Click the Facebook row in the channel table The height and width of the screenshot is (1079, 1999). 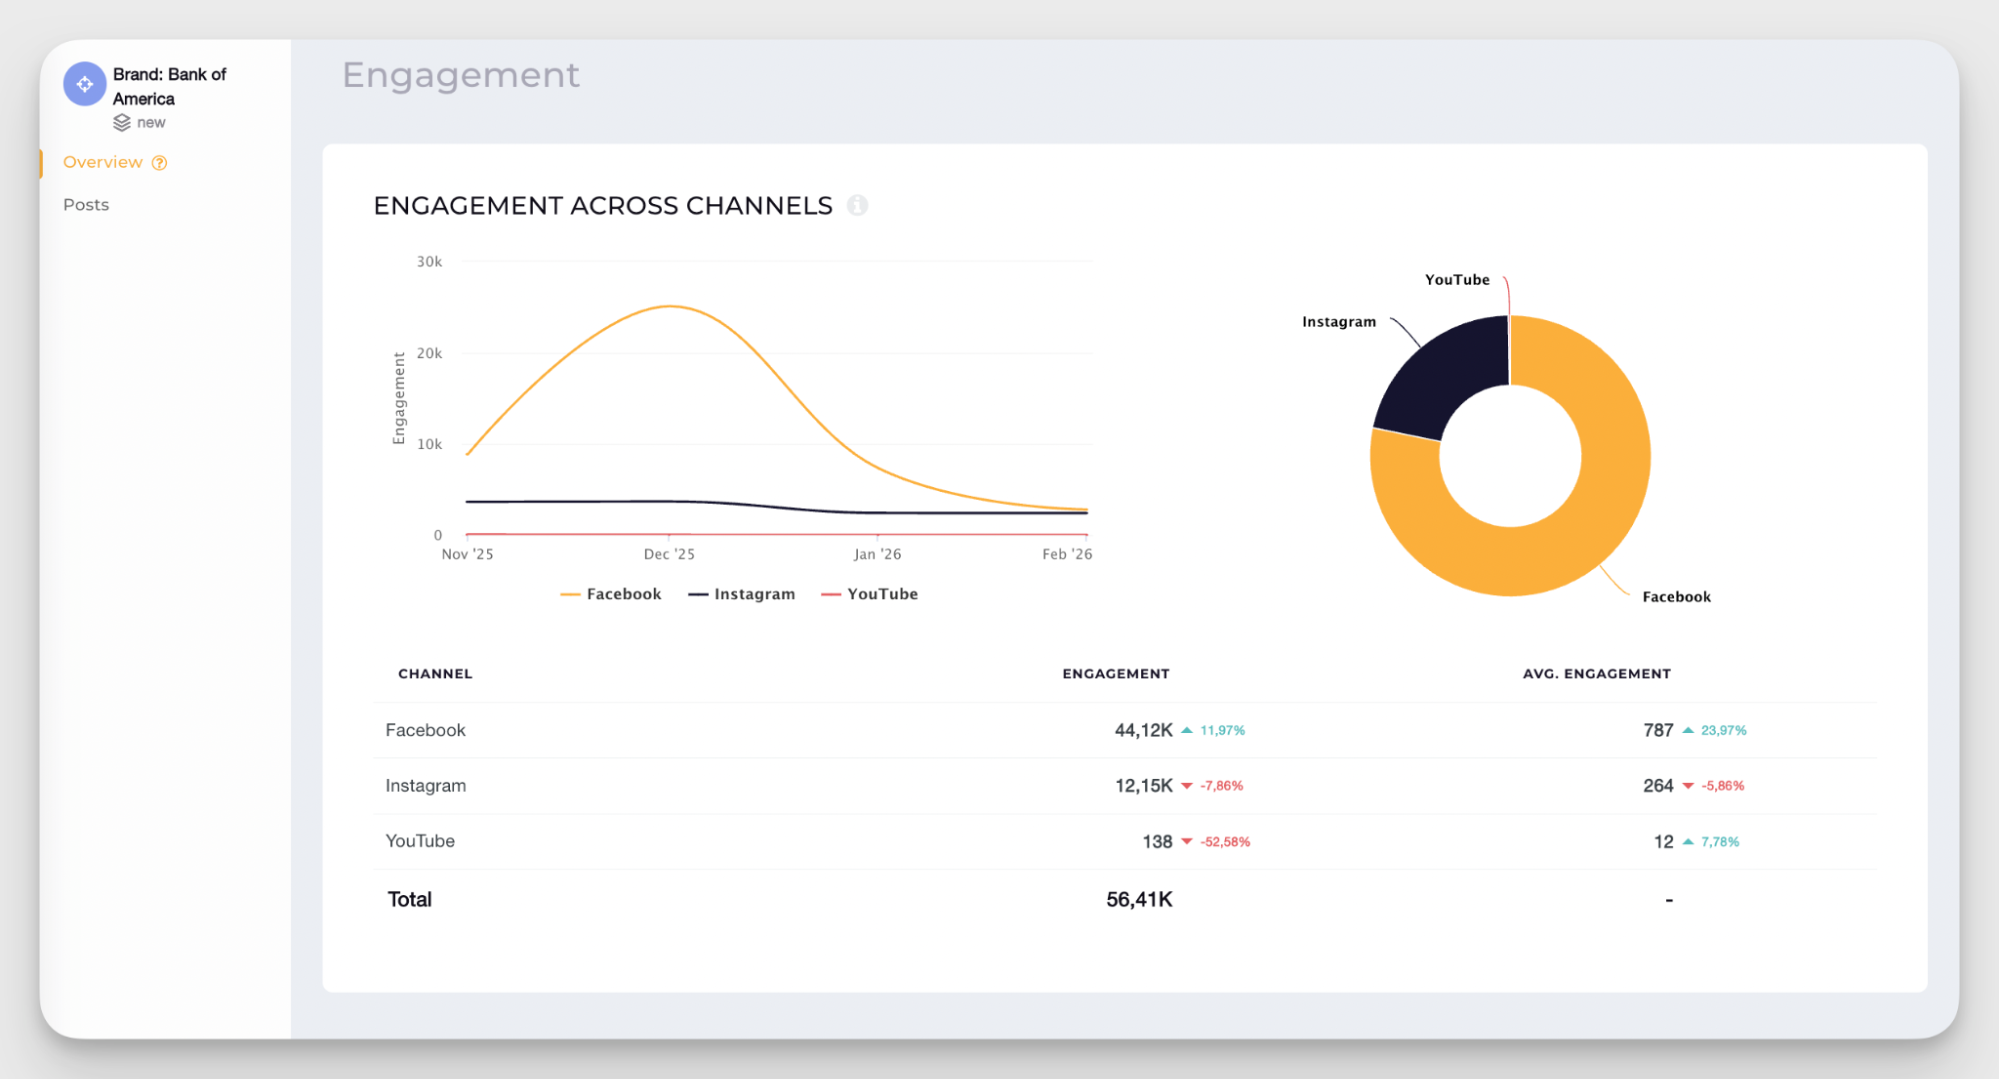pos(425,730)
